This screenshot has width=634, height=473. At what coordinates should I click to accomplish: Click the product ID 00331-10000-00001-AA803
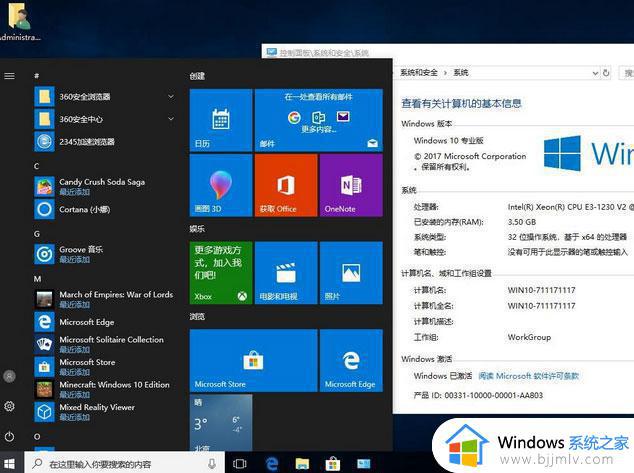click(x=494, y=395)
